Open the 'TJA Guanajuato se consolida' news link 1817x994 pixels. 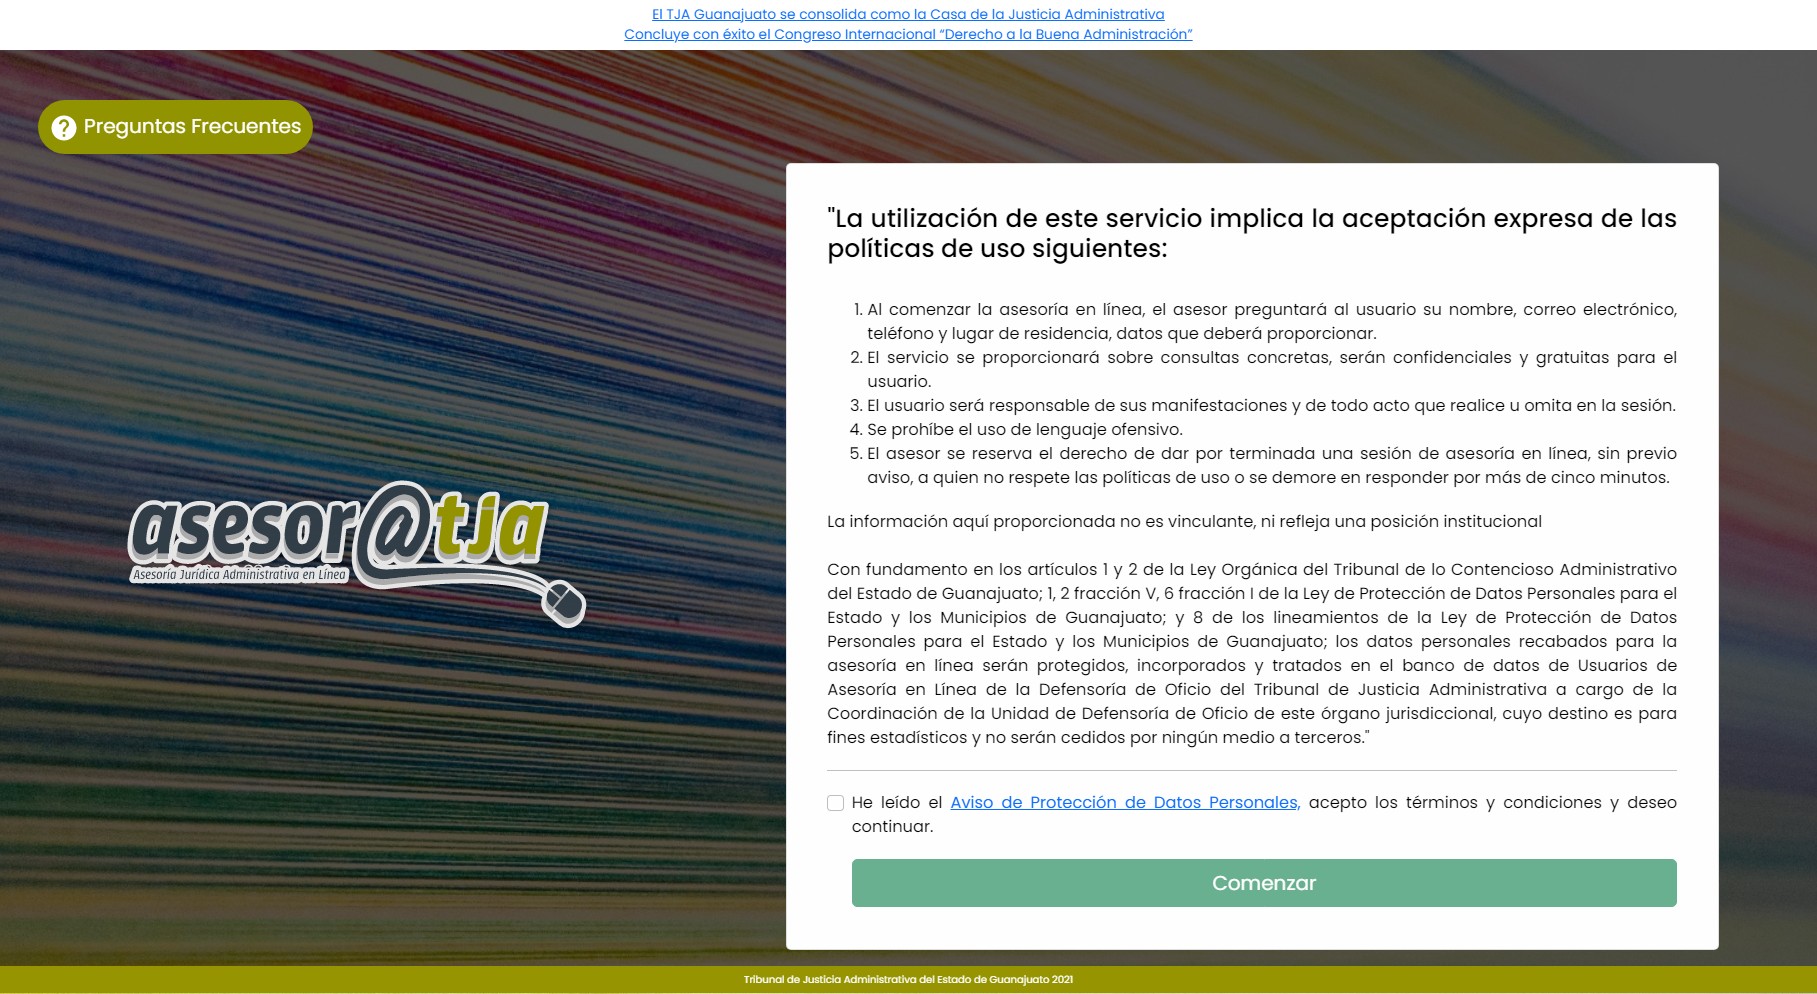coord(908,14)
